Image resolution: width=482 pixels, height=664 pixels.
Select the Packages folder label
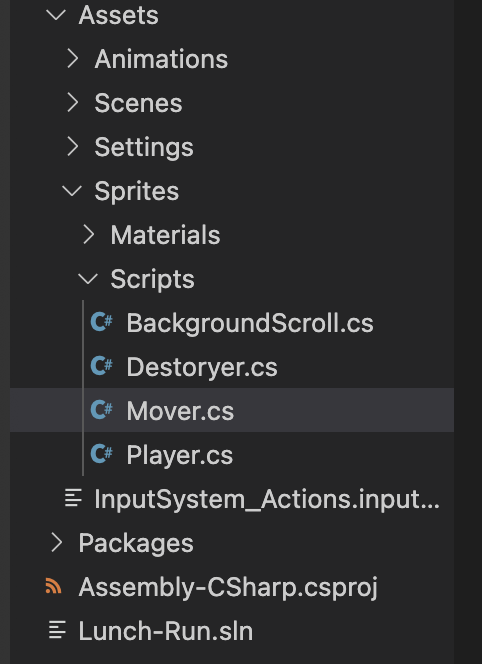coord(136,543)
